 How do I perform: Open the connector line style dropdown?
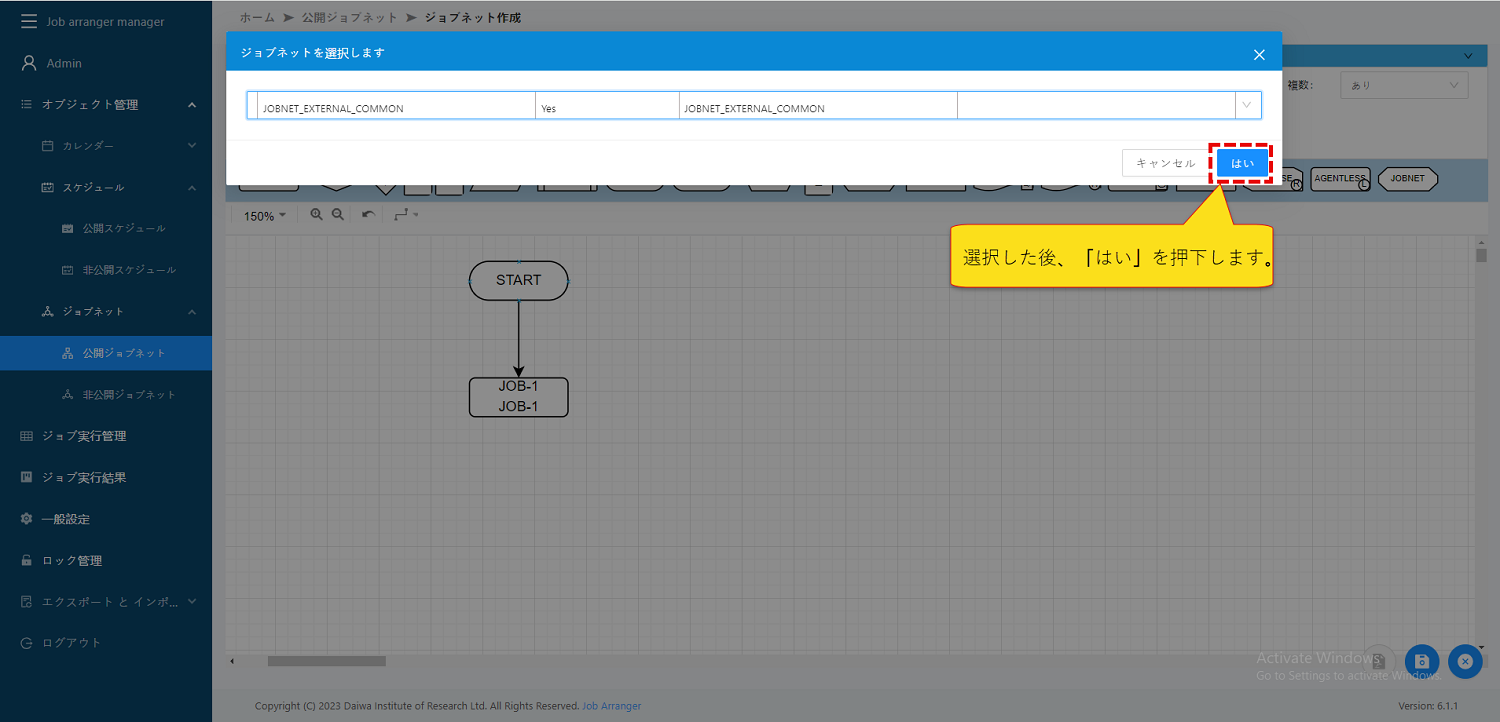pyautogui.click(x=405, y=215)
